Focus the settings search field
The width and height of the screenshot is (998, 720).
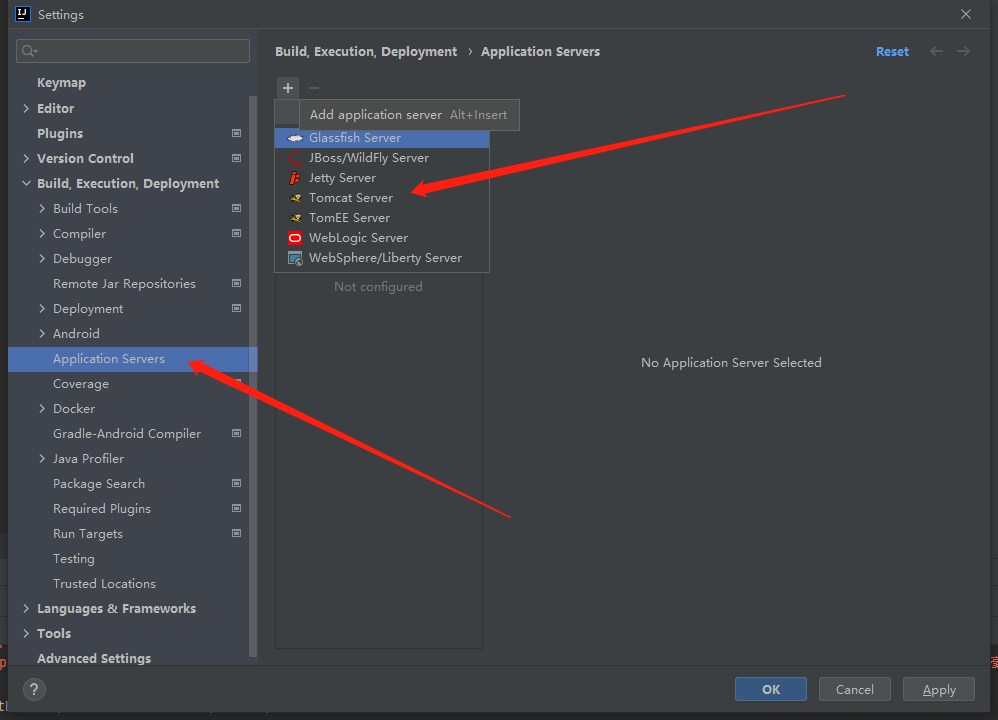click(x=133, y=51)
